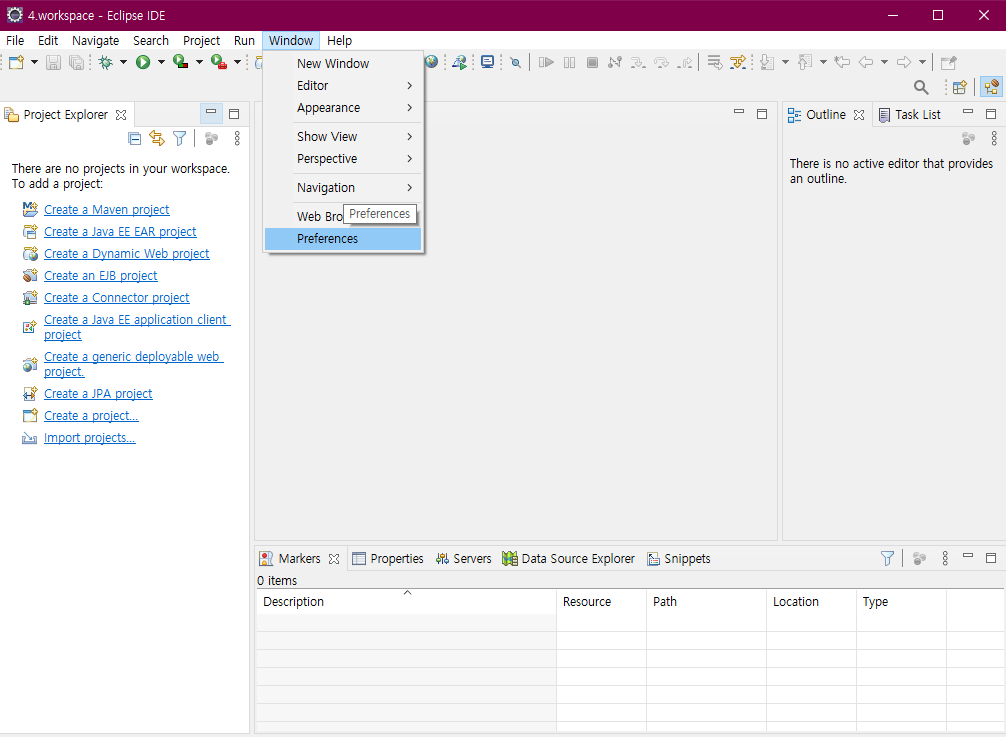The width and height of the screenshot is (1006, 737).
Task: Open Markers view filter icon
Action: point(887,559)
